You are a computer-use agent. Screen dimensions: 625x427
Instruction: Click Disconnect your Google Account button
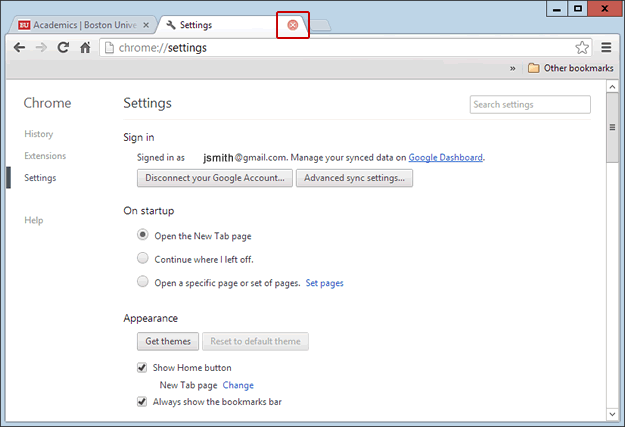[215, 178]
